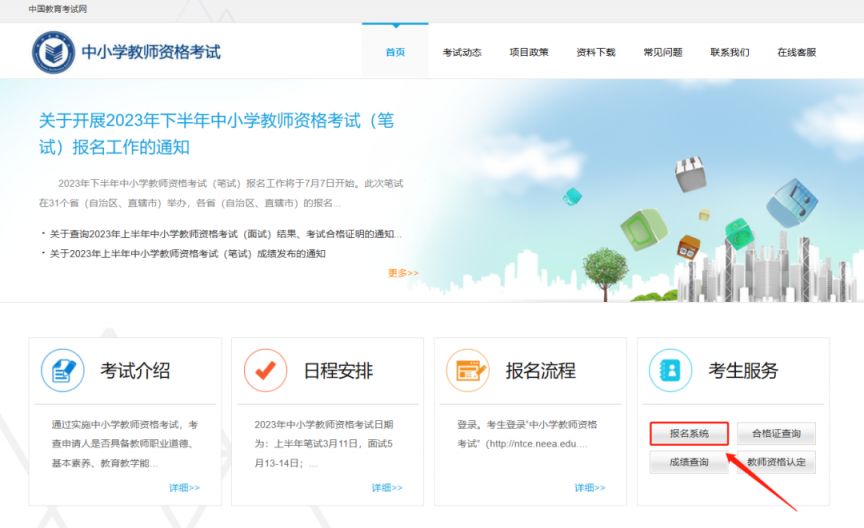Open the 面试结果、考试合格证明 notice link
The image size is (864, 528).
pos(226,234)
